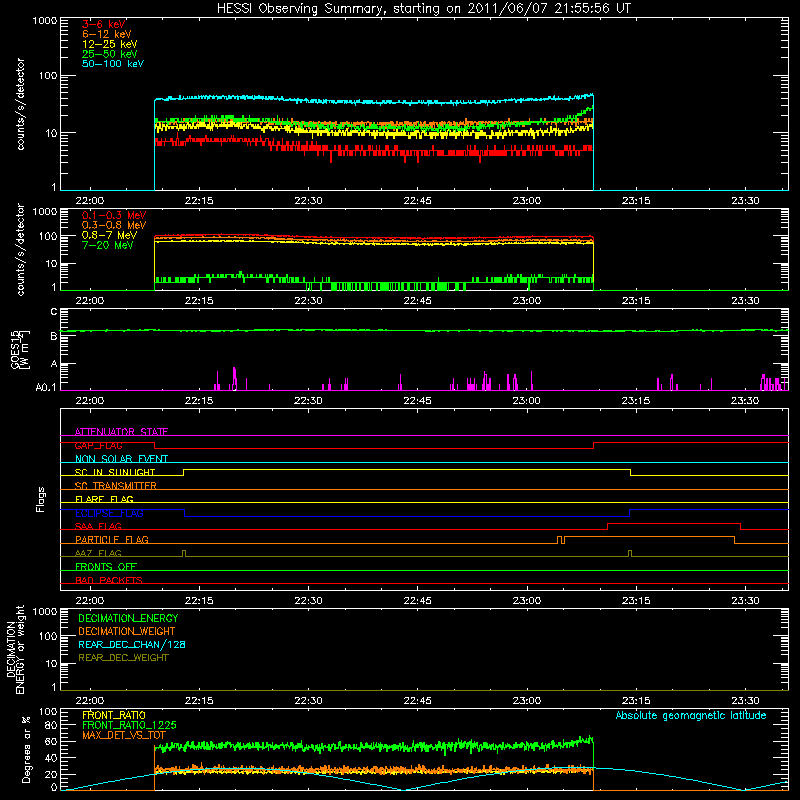The image size is (800, 800).
Task: Click the cyan 50-100 keV count curve
Action: point(374,101)
